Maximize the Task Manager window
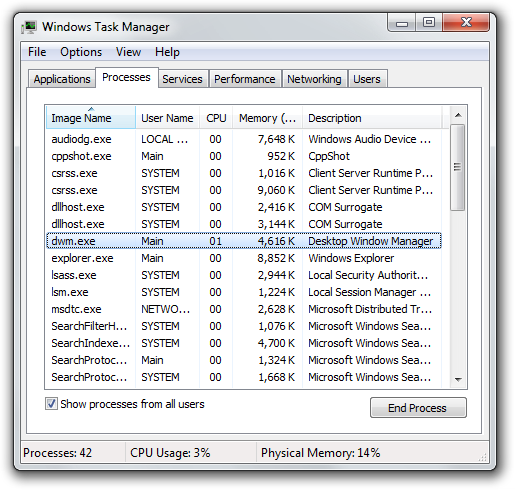This screenshot has height=490, width=516. pos(429,23)
